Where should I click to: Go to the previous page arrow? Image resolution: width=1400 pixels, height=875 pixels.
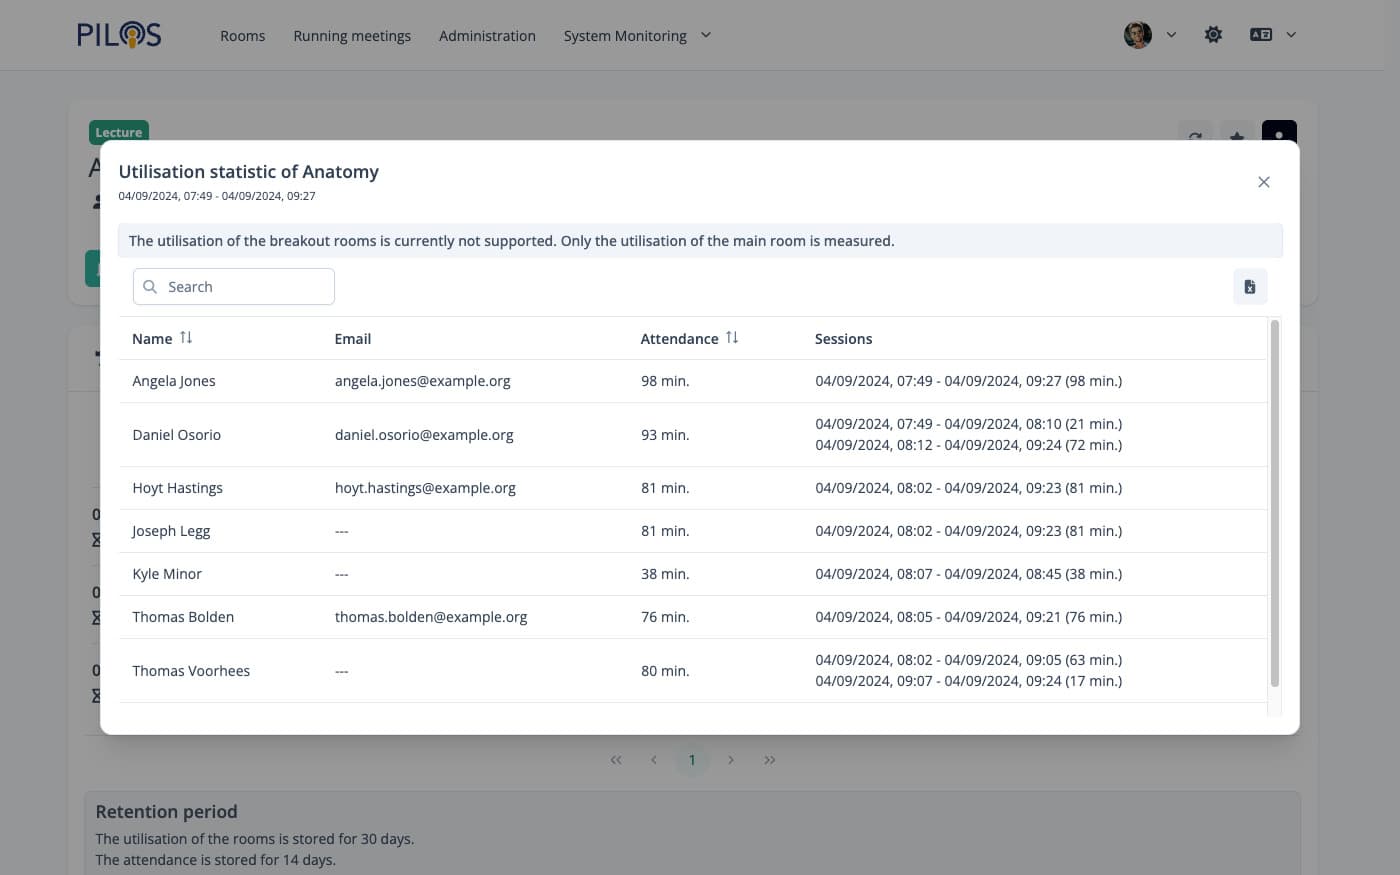(x=654, y=760)
